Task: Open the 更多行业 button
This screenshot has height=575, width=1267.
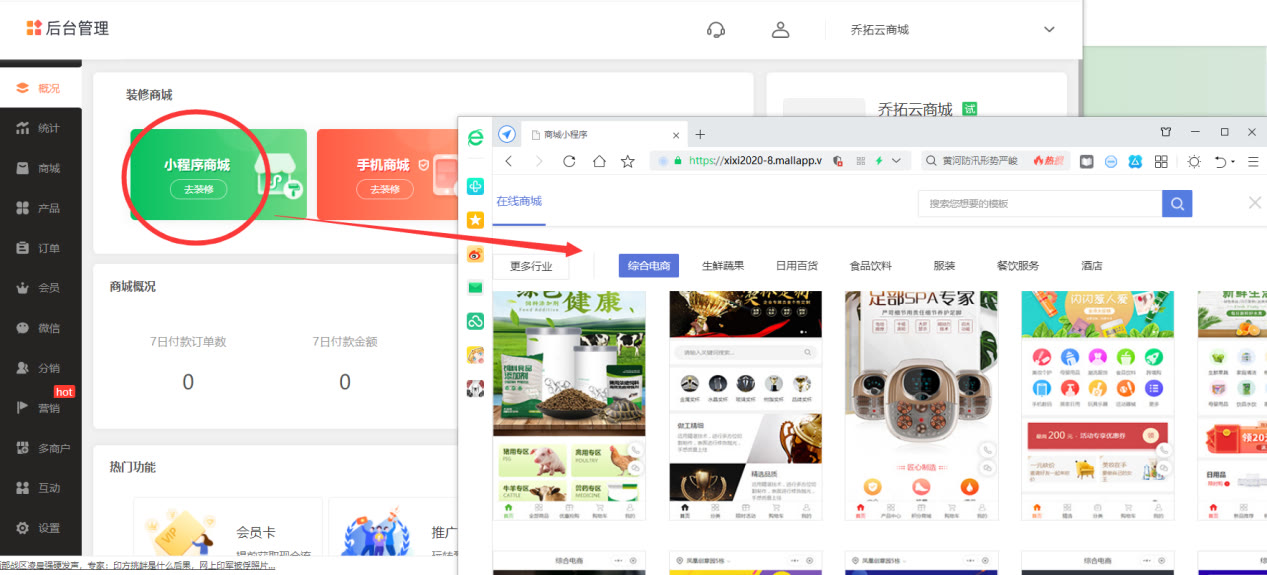Action: point(530,266)
